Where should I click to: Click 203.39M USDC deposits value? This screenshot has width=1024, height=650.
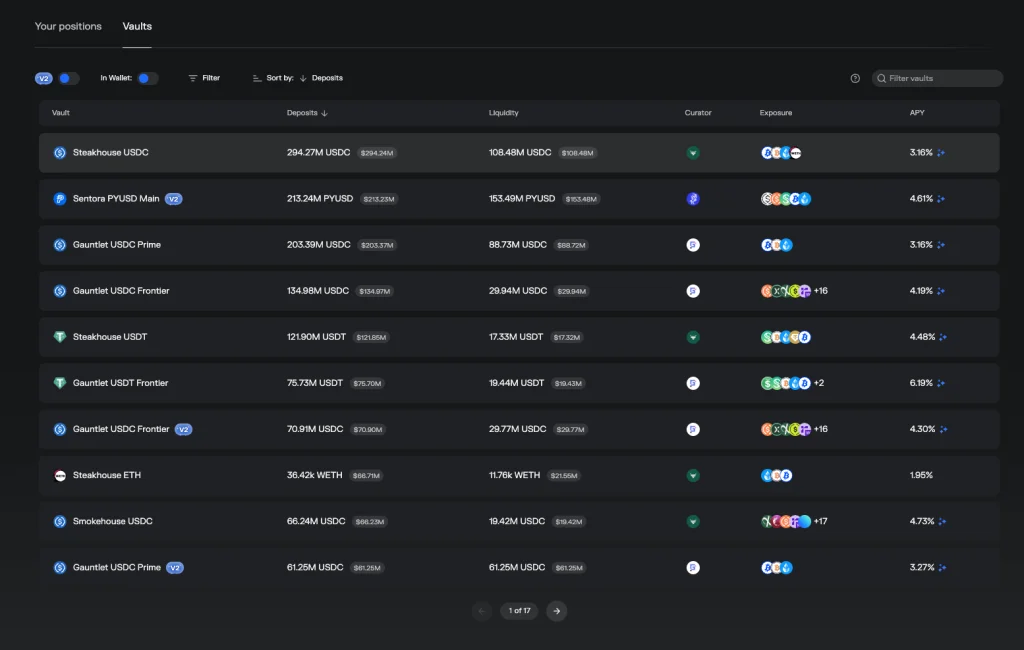[319, 244]
